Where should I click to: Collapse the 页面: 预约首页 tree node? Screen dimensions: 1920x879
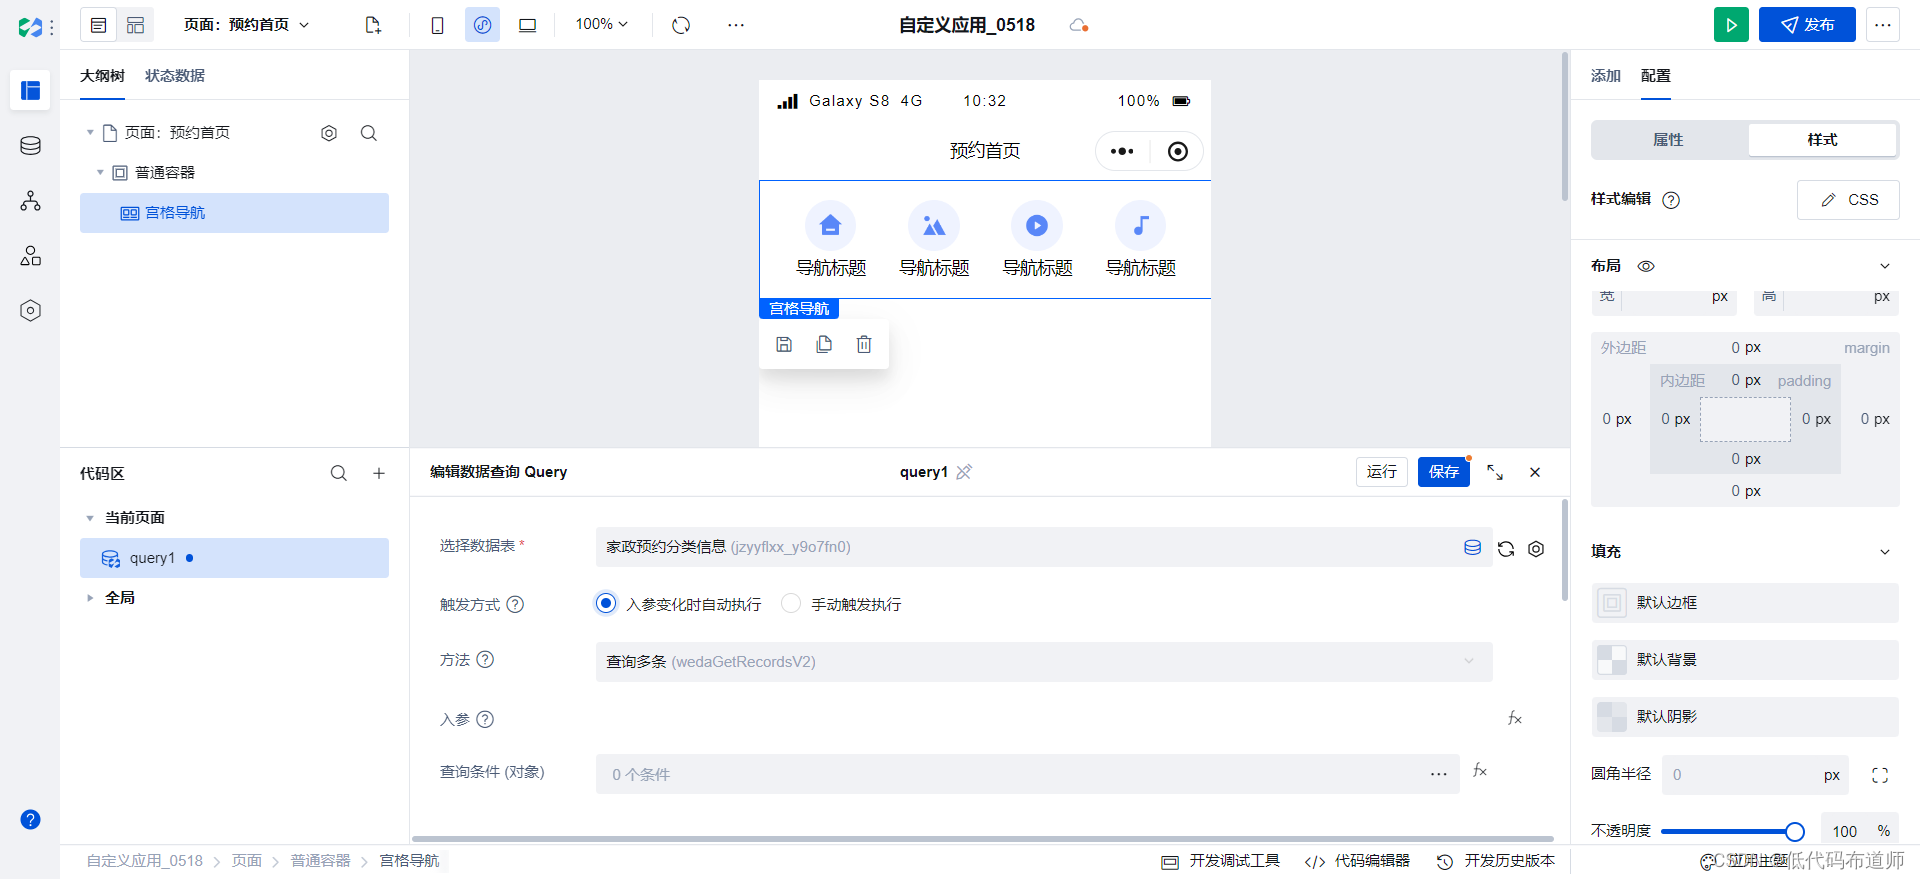pos(90,132)
